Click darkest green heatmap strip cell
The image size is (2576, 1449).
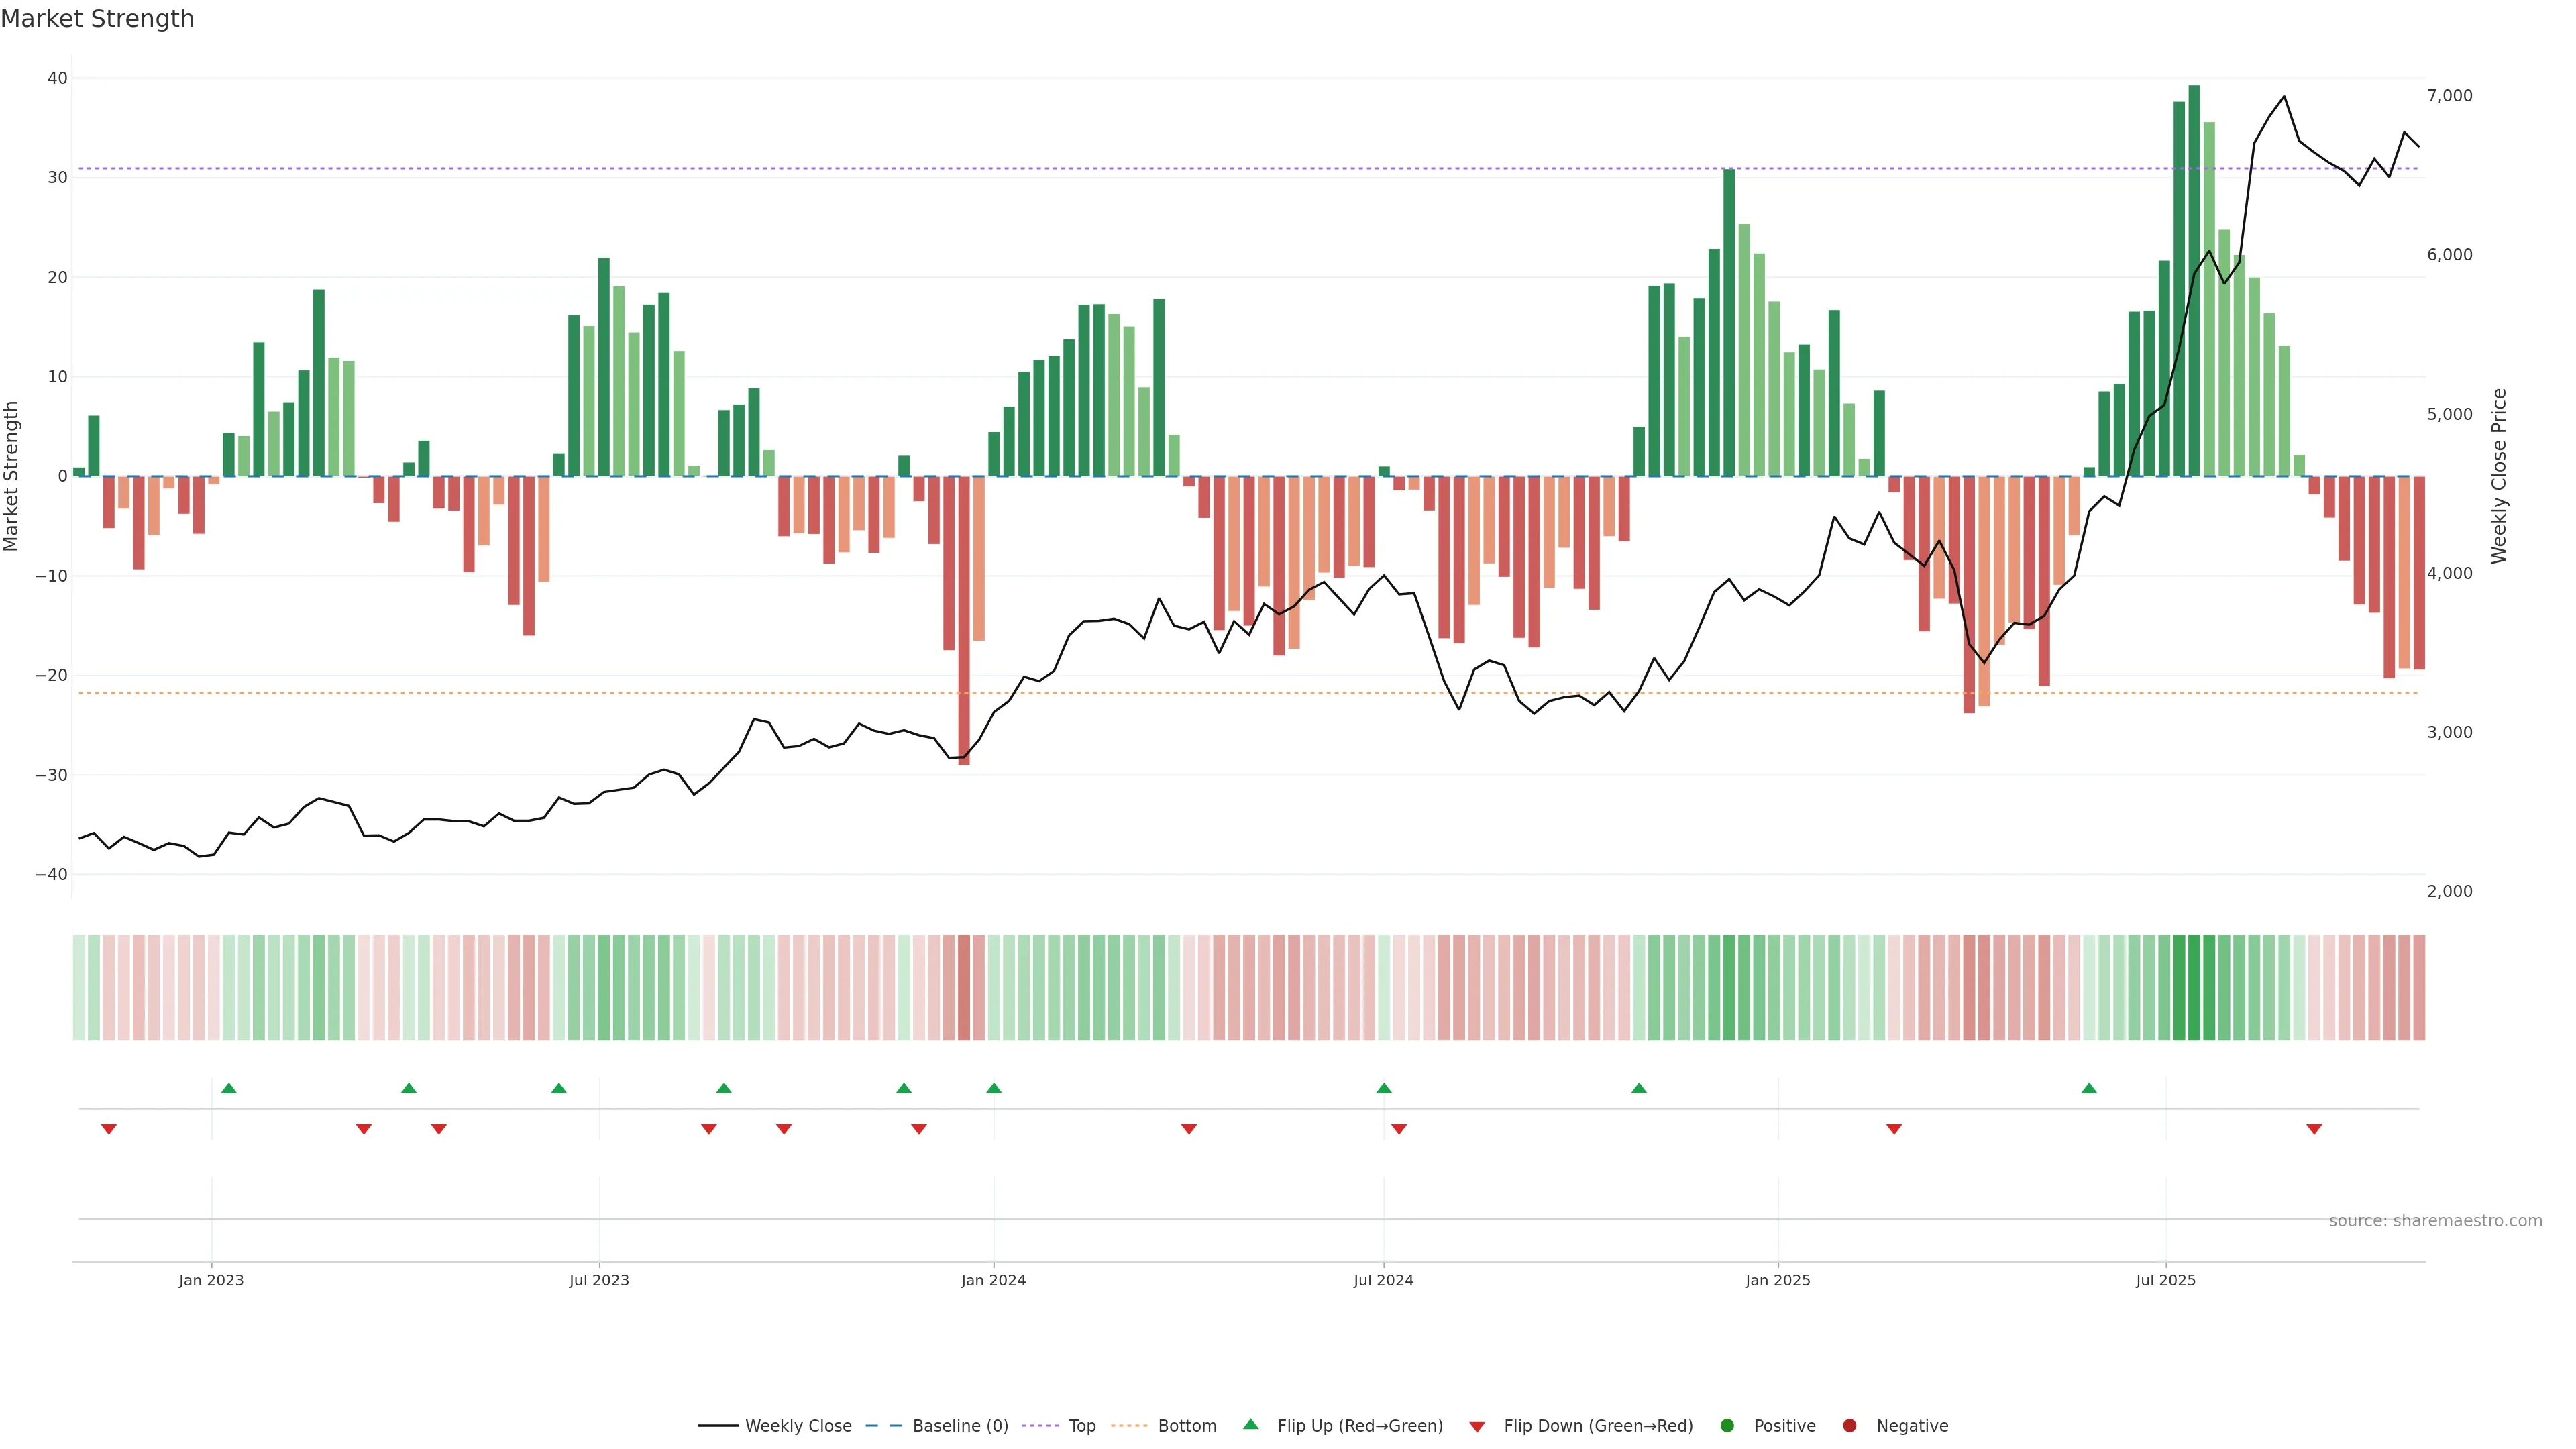(2194, 988)
